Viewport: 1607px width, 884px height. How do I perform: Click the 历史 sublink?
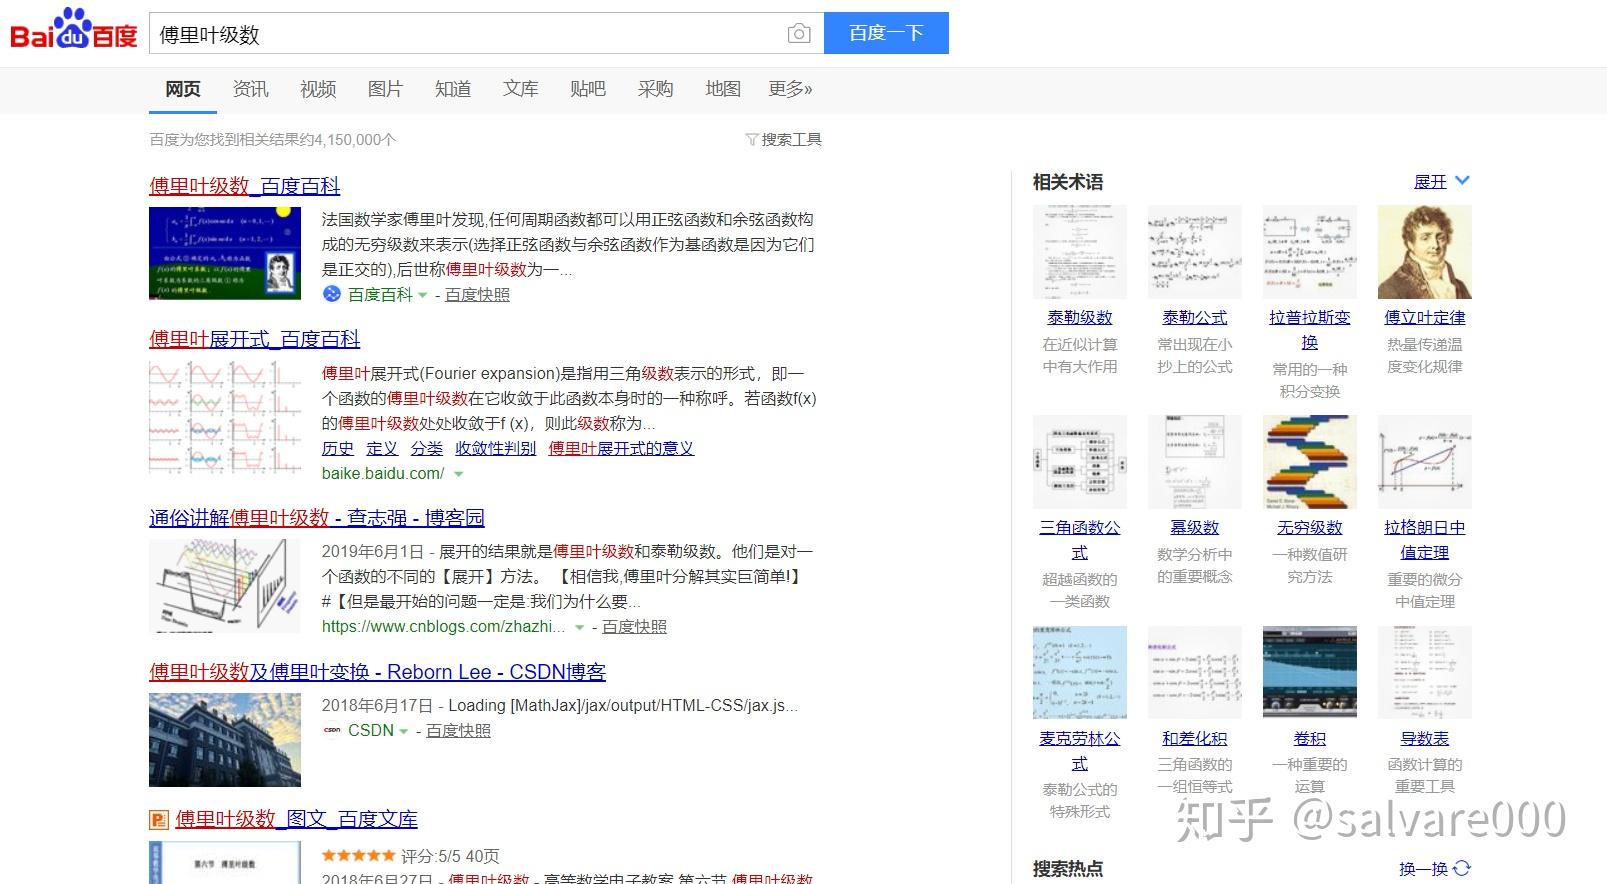click(x=338, y=449)
